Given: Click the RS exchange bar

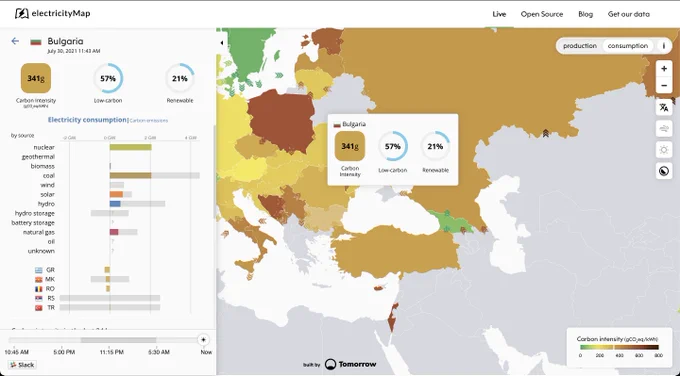Looking at the screenshot, I should 110,298.
